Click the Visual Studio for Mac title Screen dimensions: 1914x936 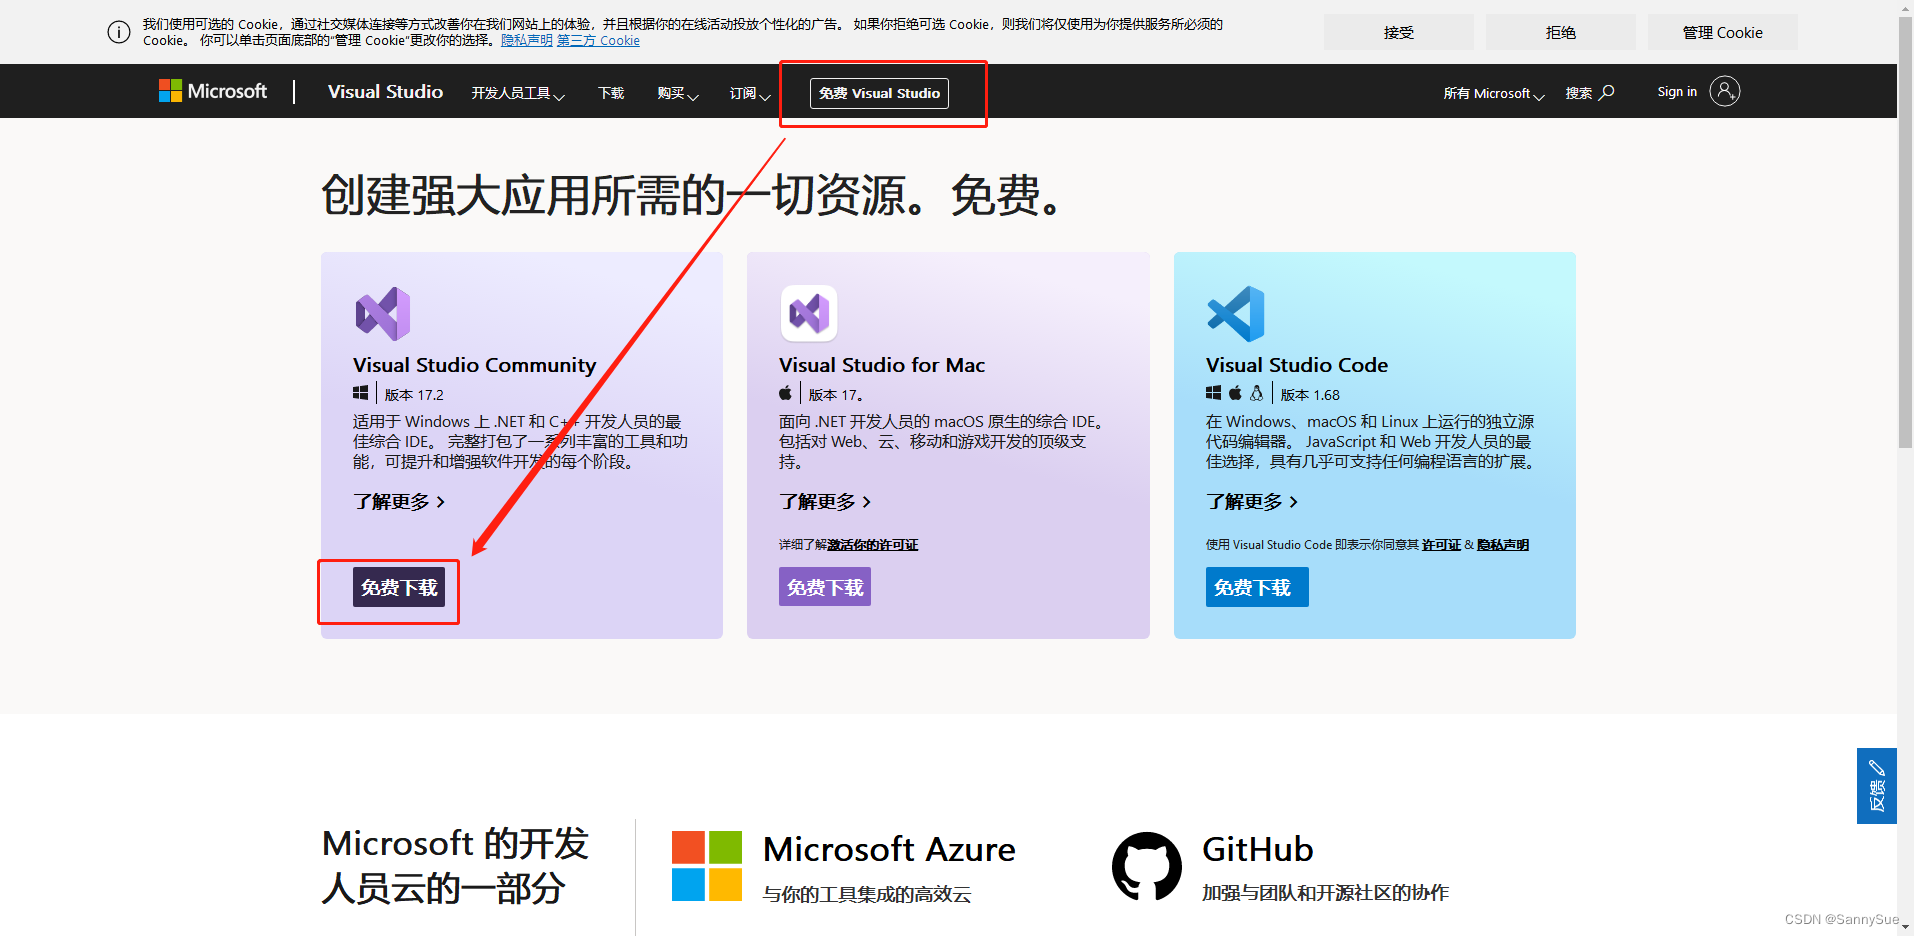click(x=882, y=365)
